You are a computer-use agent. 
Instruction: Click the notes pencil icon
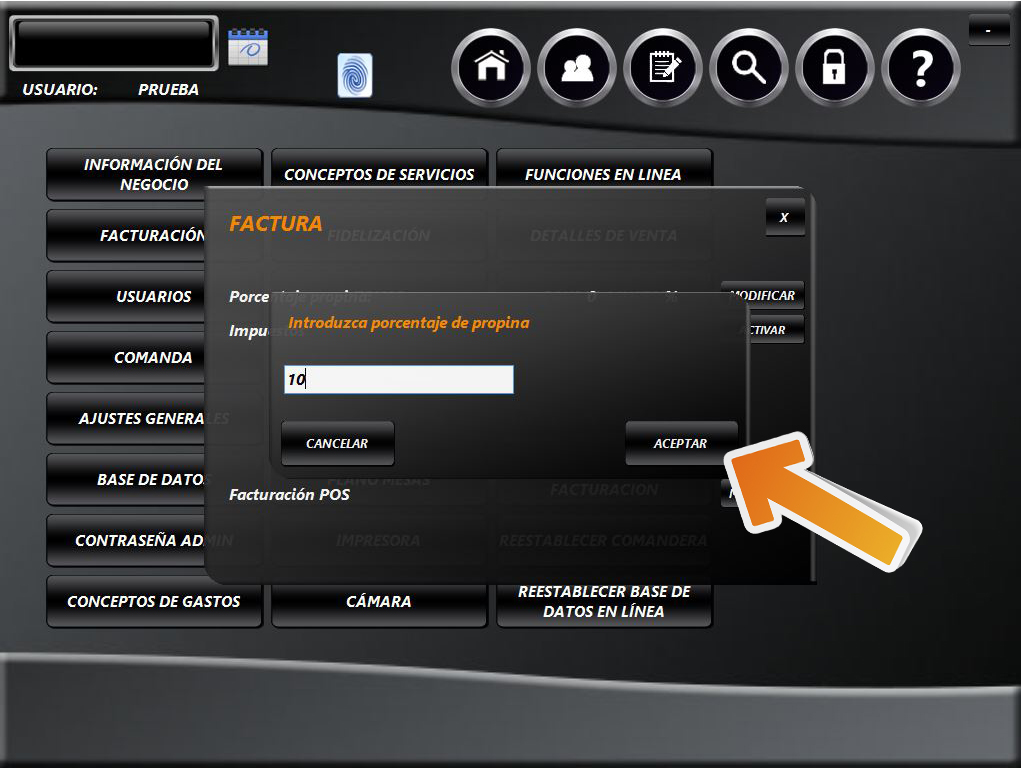pyautogui.click(x=663, y=68)
